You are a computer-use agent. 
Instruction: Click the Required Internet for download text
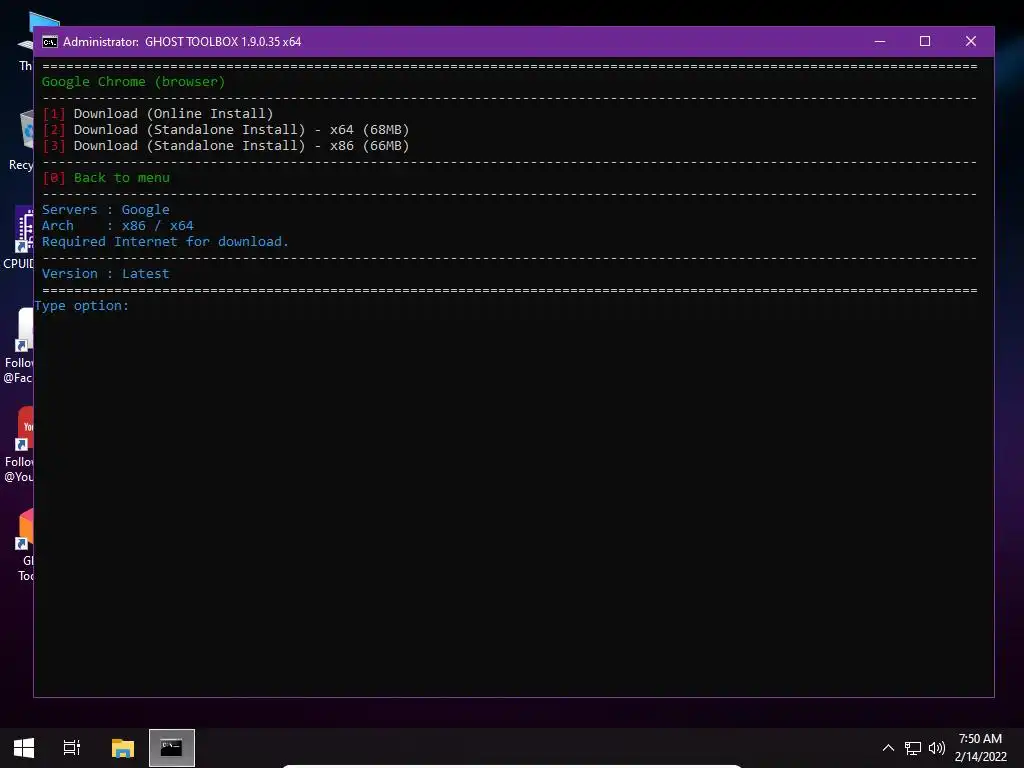[x=165, y=242]
